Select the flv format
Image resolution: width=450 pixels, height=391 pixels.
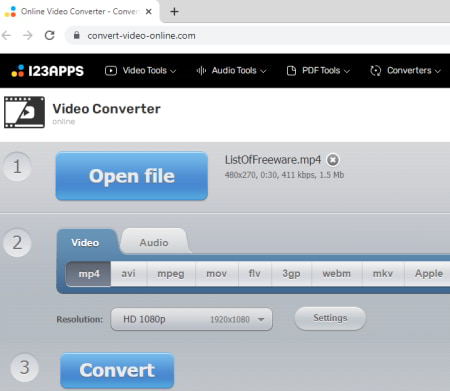[x=255, y=274]
